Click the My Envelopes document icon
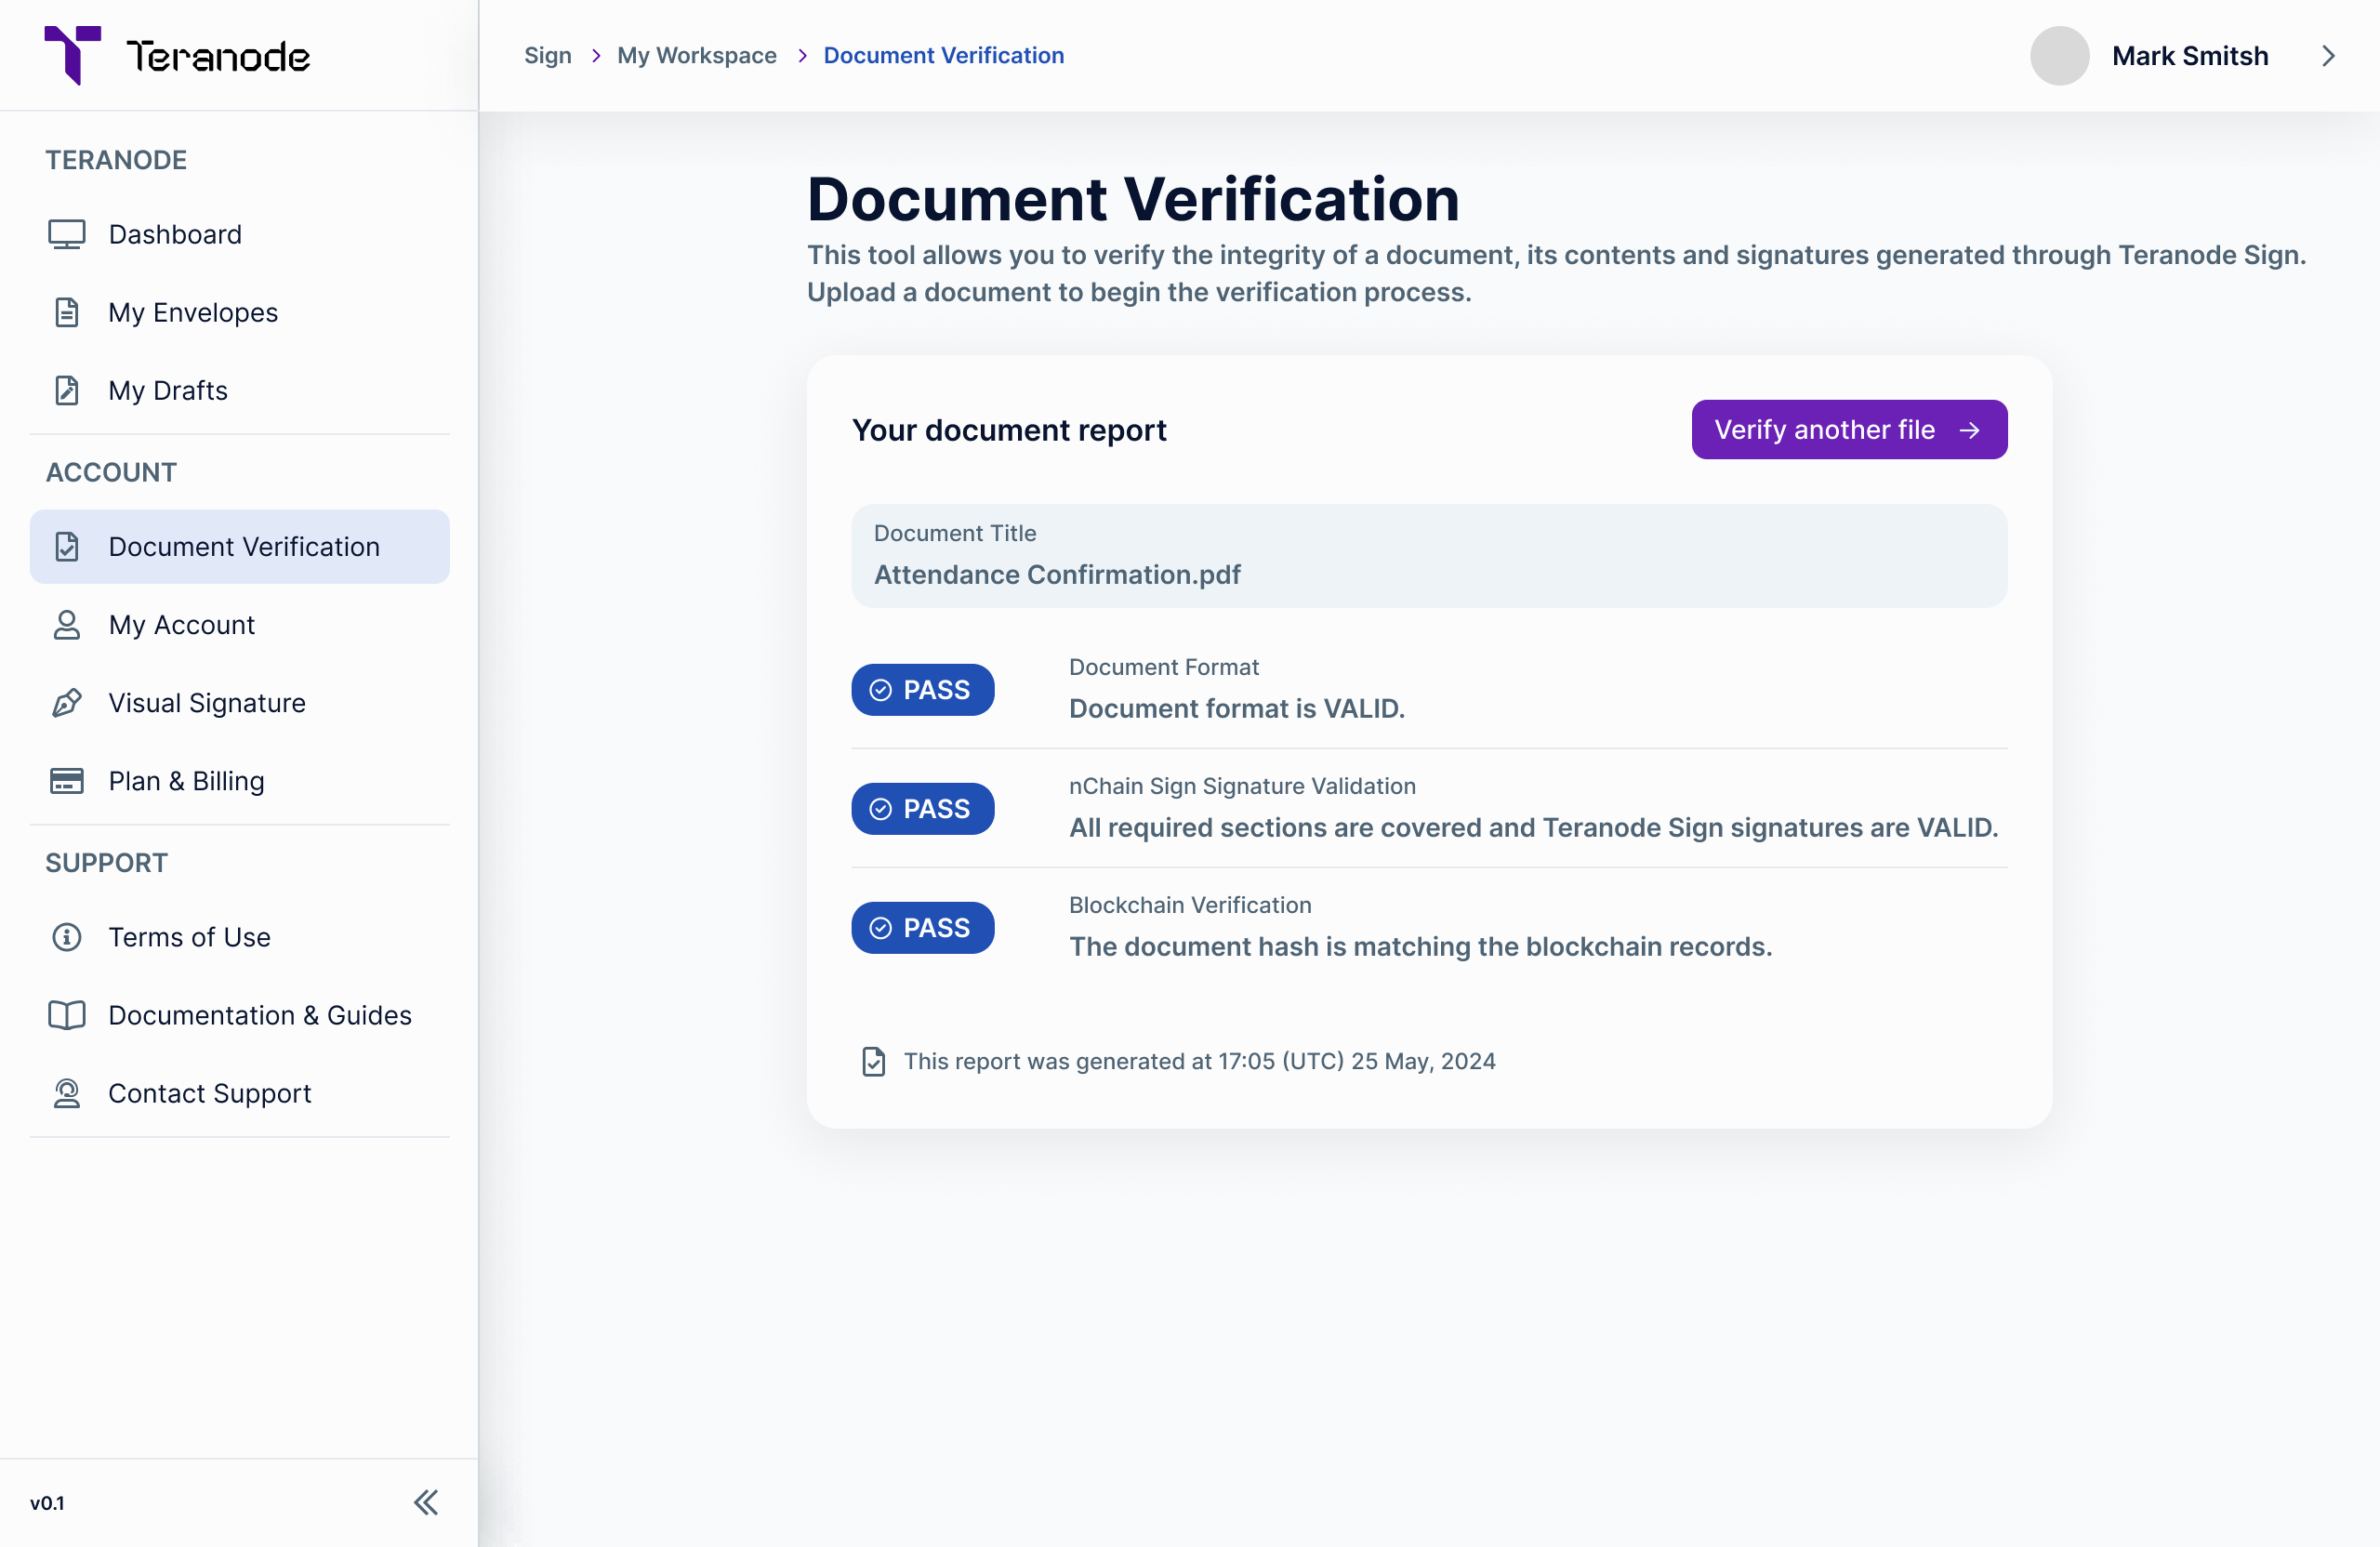This screenshot has width=2380, height=1547. pyautogui.click(x=67, y=312)
